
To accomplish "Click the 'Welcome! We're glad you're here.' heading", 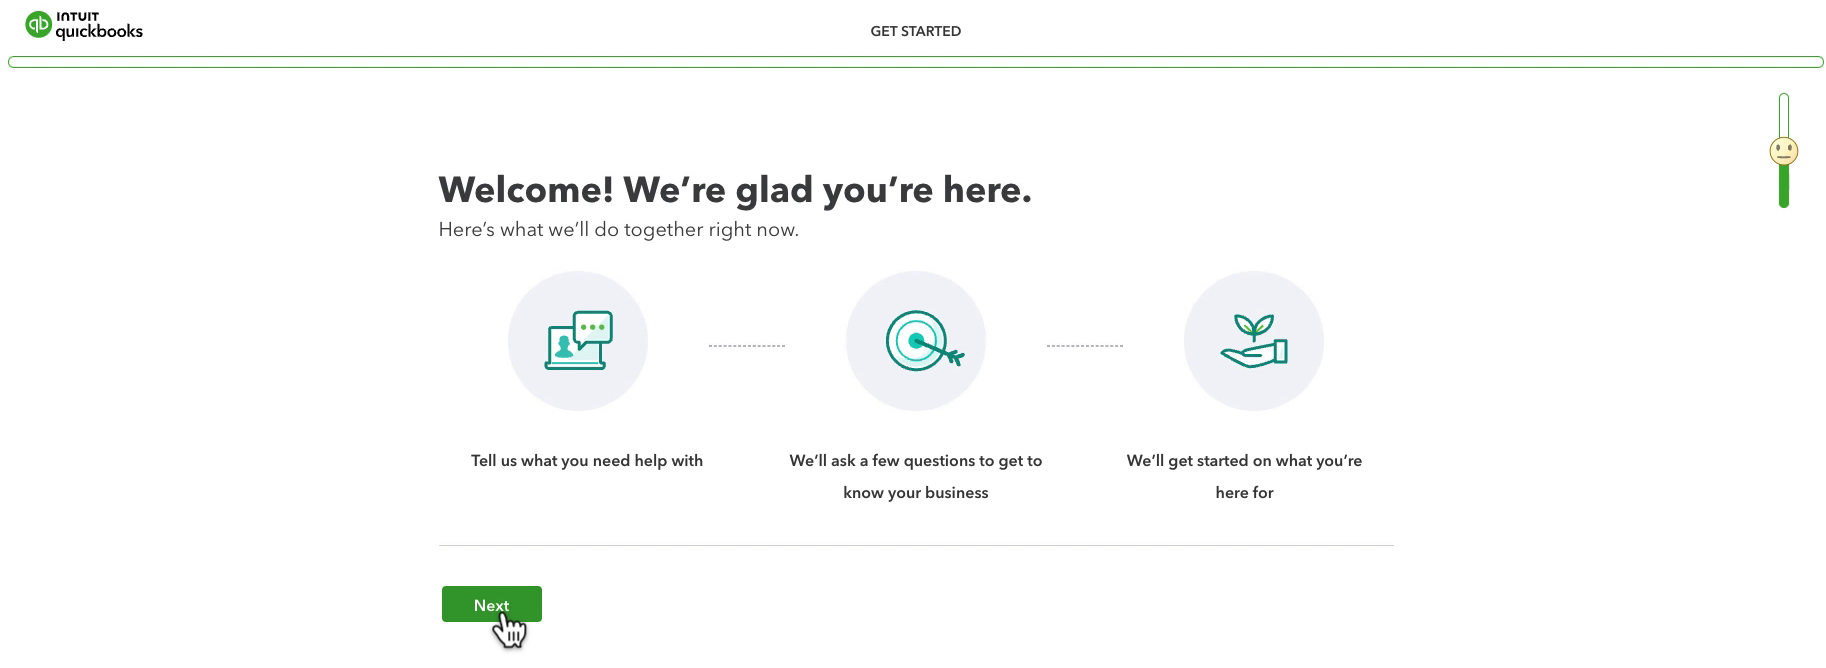I will click(735, 189).
